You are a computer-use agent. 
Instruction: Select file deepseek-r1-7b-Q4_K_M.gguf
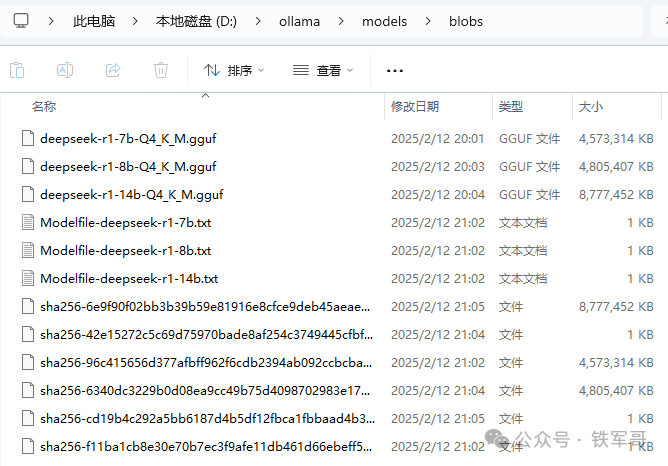[x=128, y=138]
